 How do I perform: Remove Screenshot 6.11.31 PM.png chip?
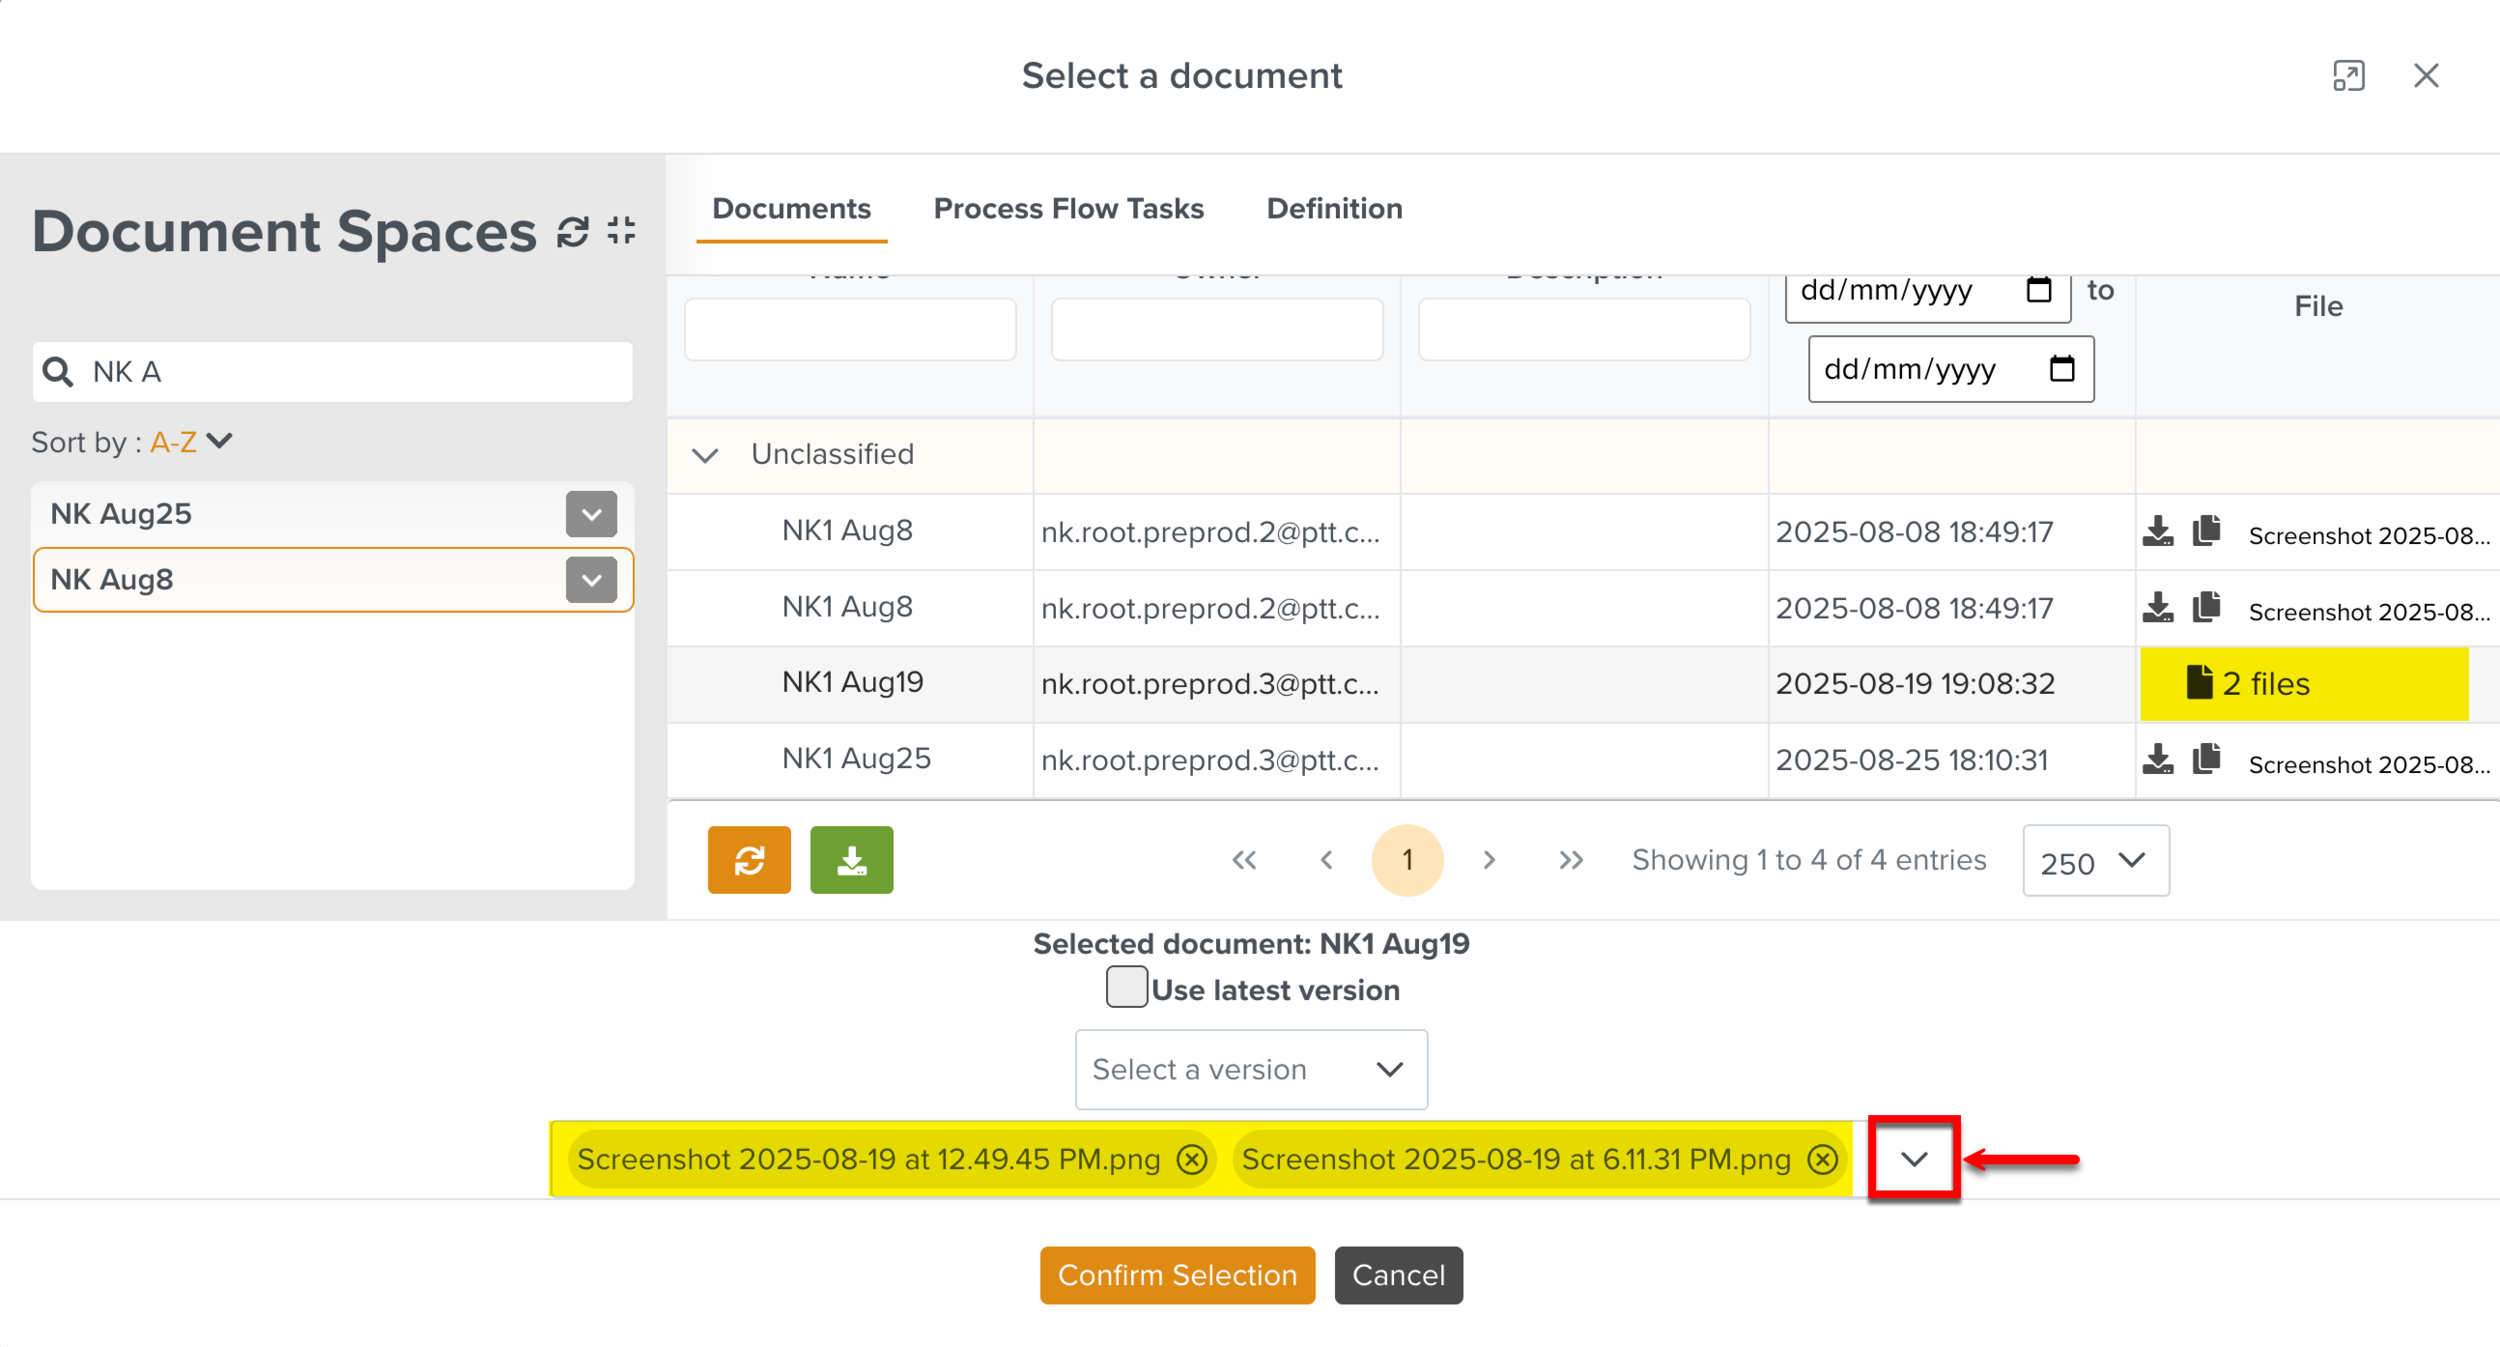(x=1822, y=1159)
